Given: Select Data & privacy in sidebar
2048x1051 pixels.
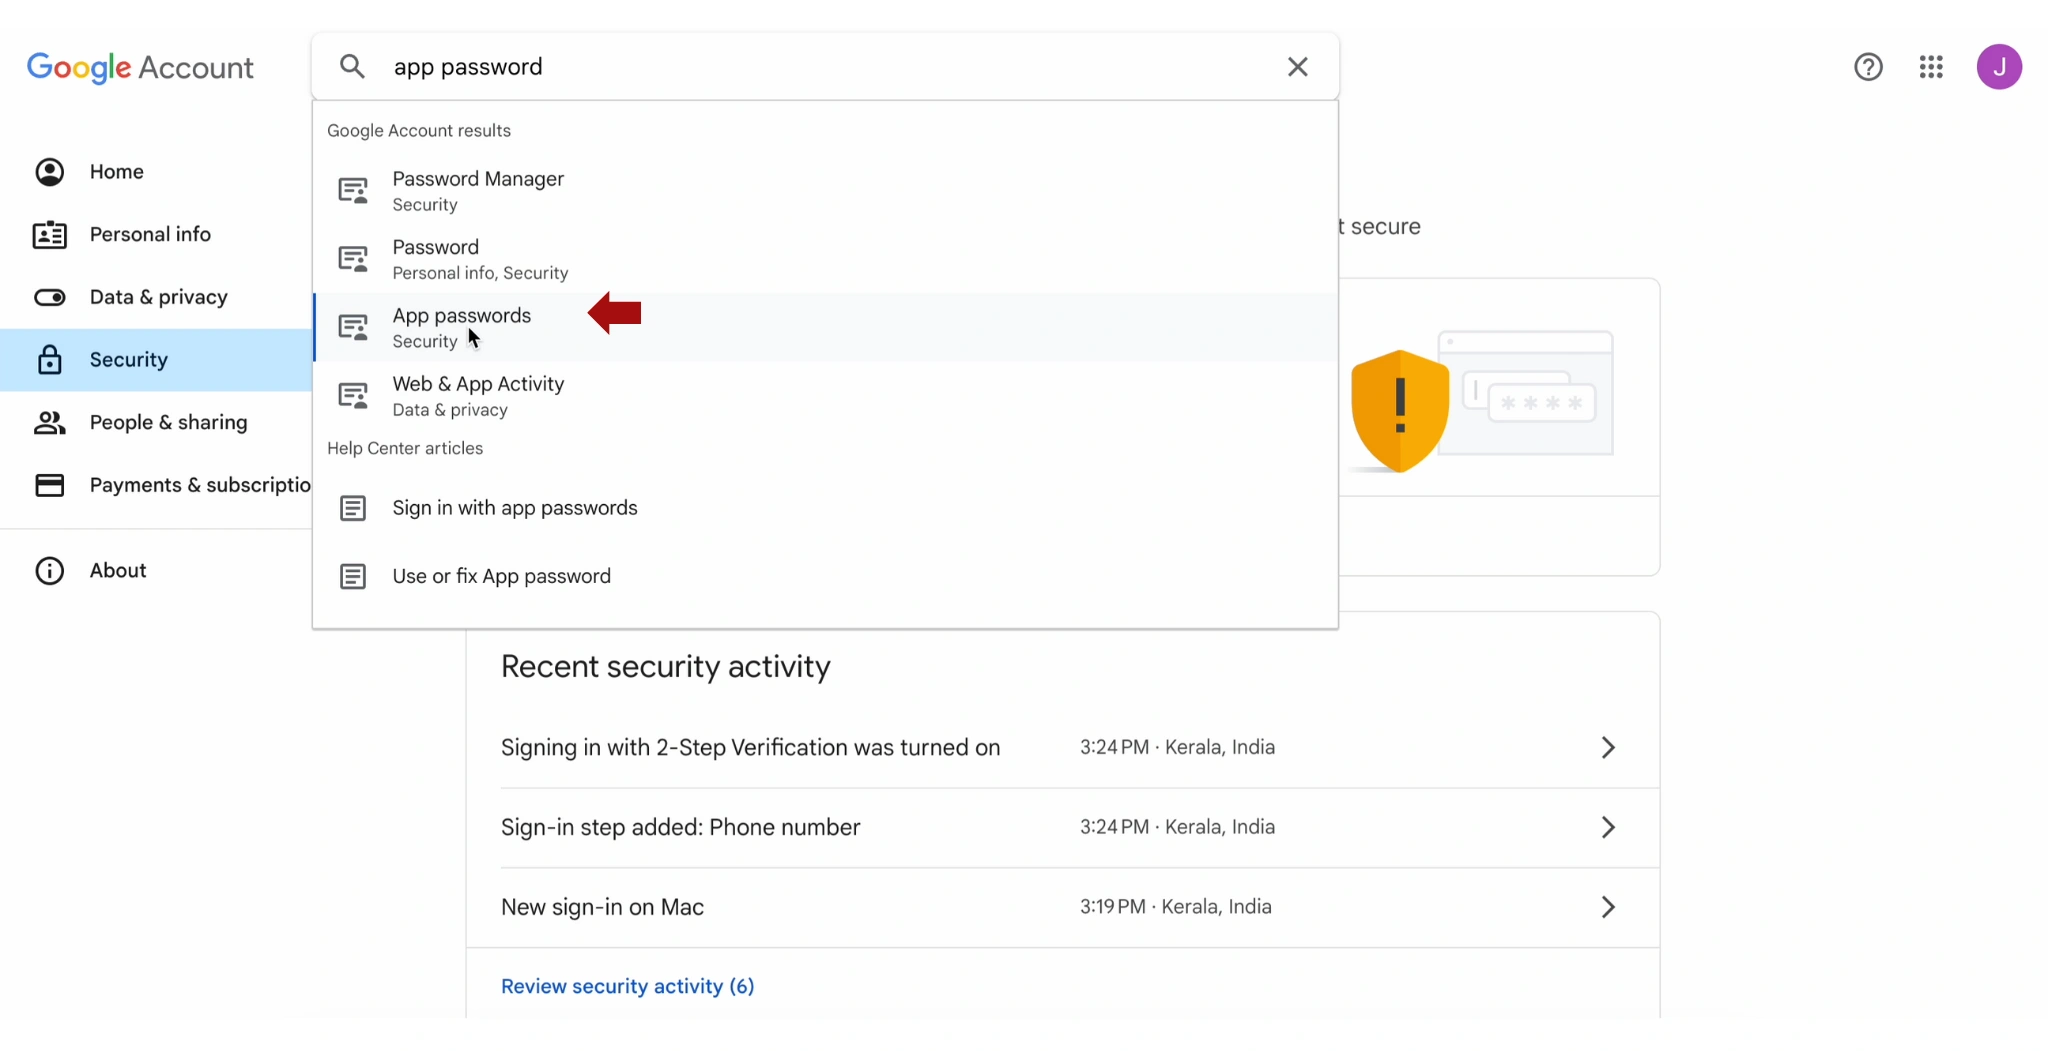Looking at the screenshot, I should pos(158,297).
